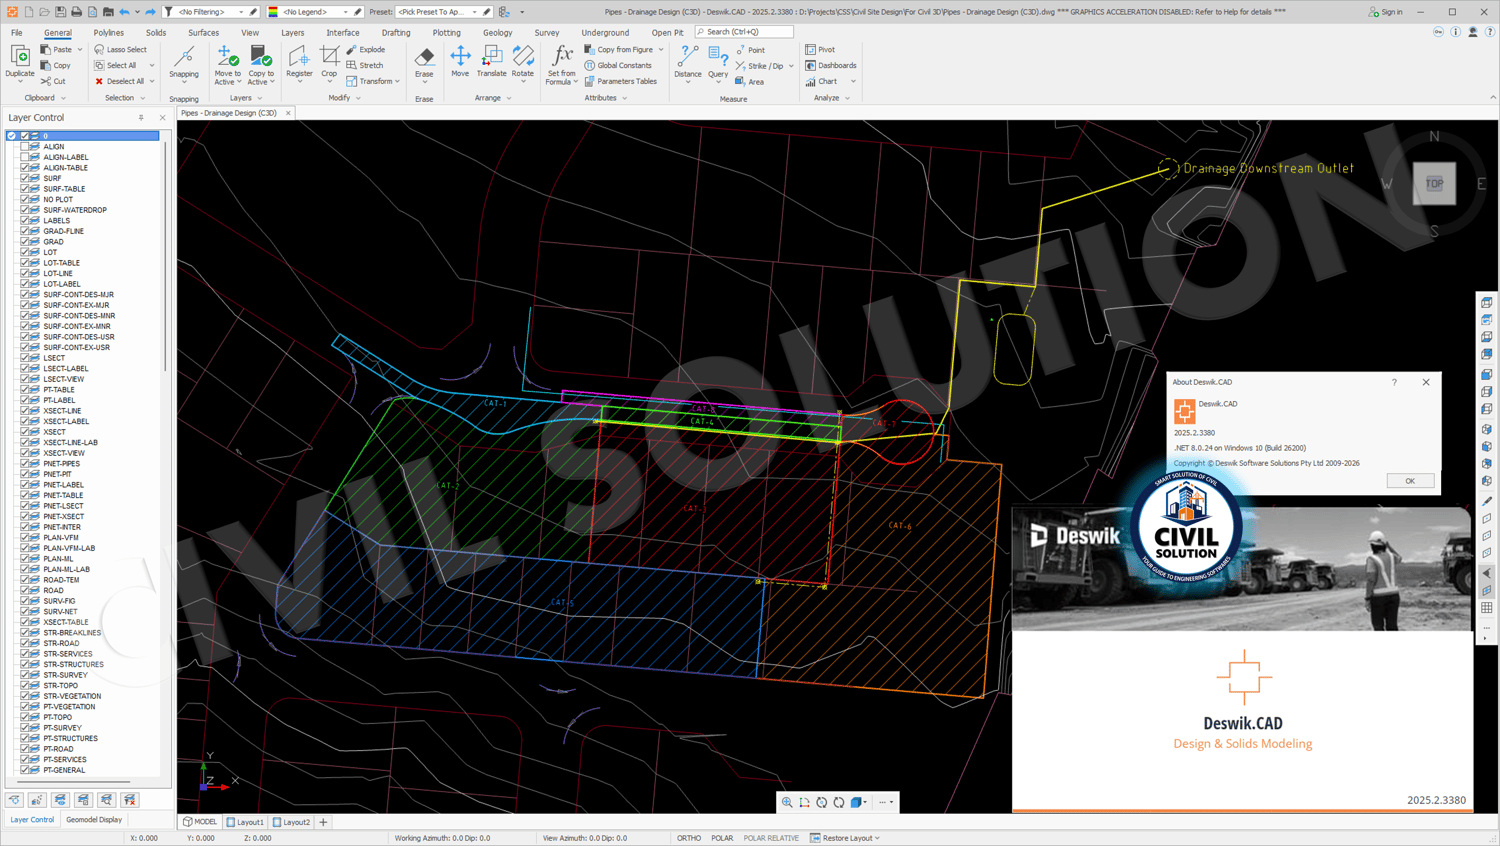Toggle visibility of ROAD layer checkbox
Screen dimensions: 1500x846
[25, 590]
